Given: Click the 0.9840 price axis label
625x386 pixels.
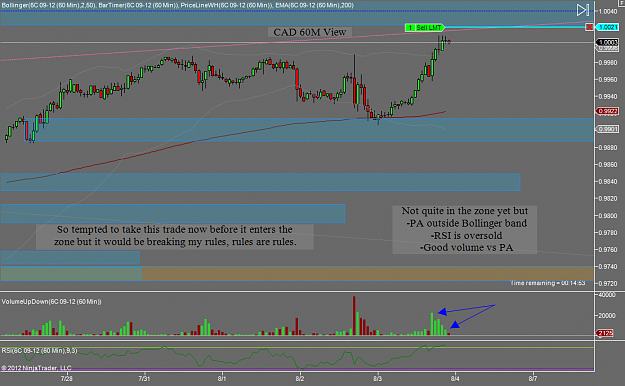Looking at the screenshot, I should pyautogui.click(x=608, y=181).
